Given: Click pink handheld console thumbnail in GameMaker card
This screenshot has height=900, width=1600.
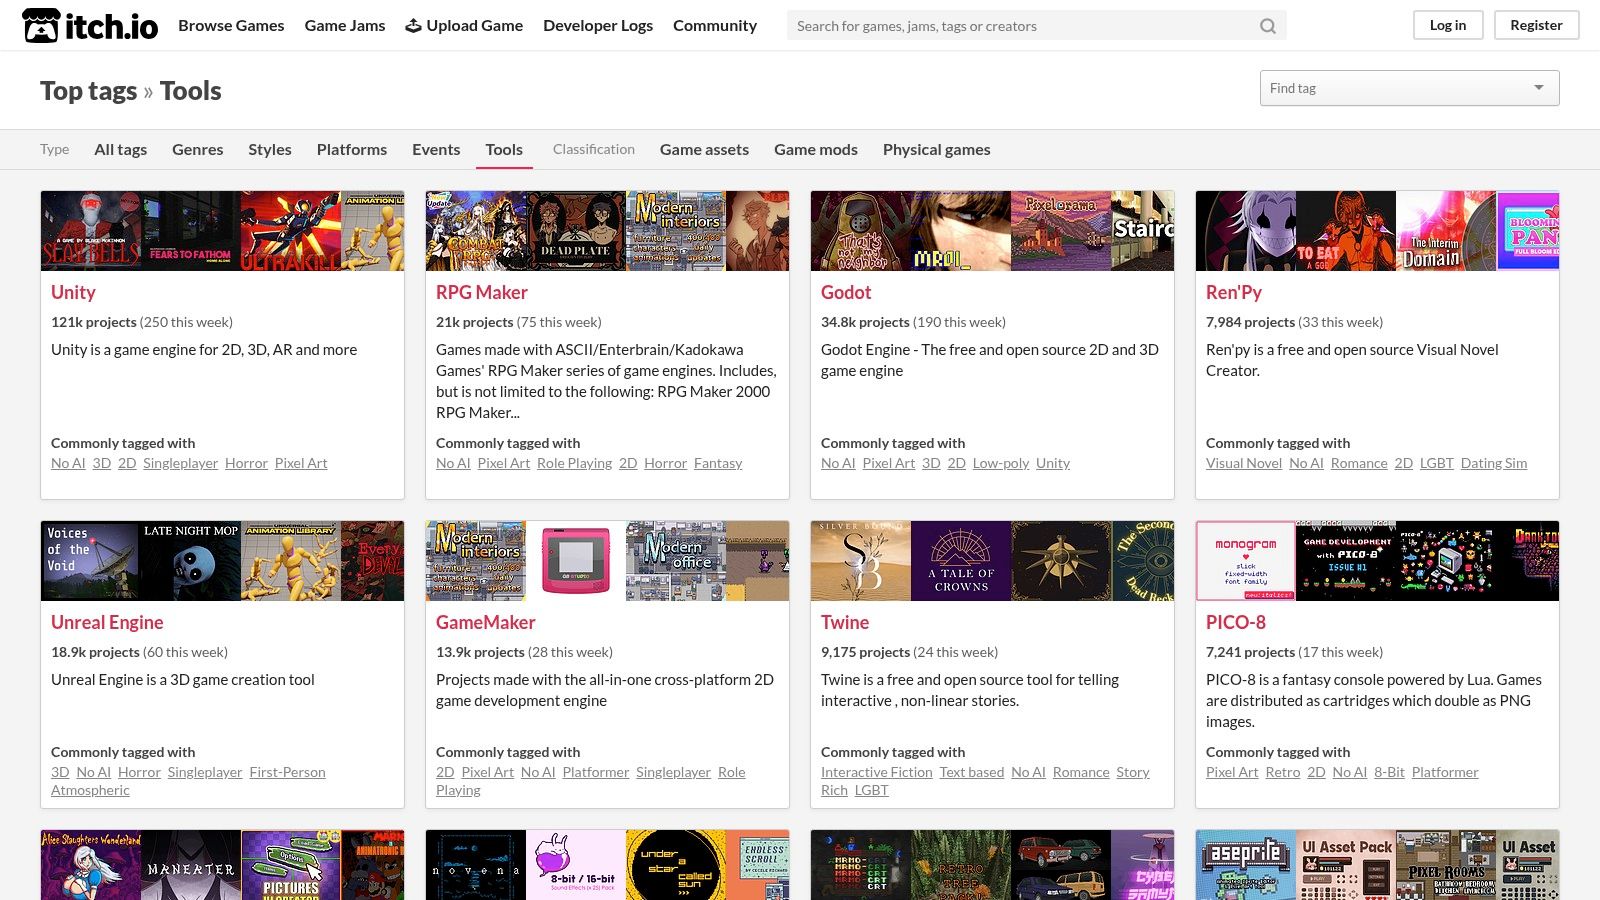Looking at the screenshot, I should point(576,561).
